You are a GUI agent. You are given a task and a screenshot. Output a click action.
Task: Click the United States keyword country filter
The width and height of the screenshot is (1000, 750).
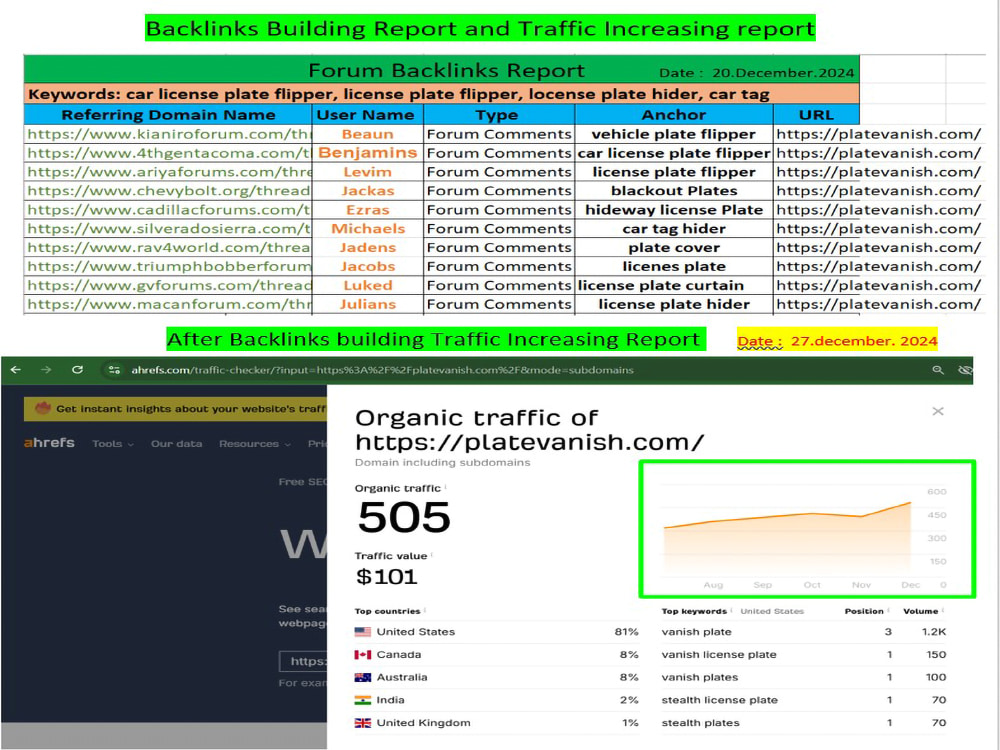(772, 611)
